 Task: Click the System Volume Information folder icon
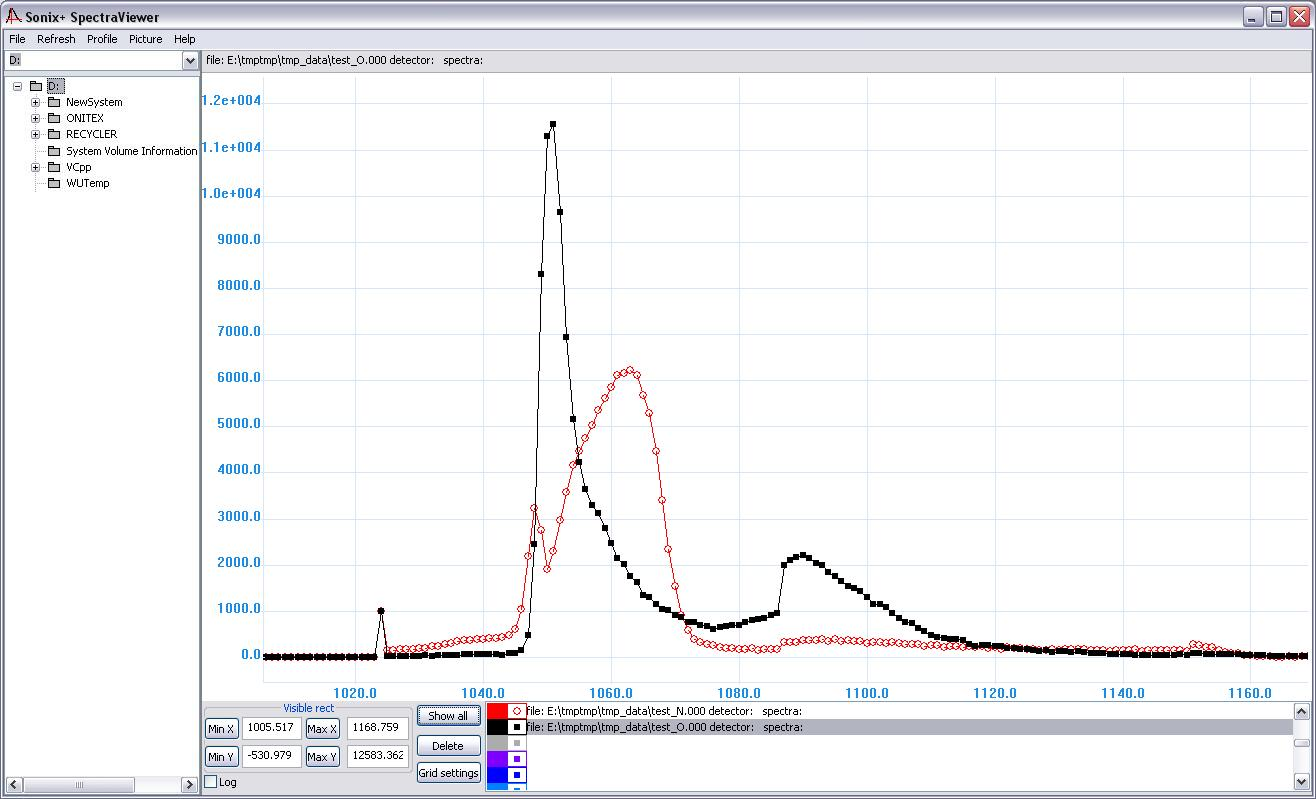[x=54, y=151]
